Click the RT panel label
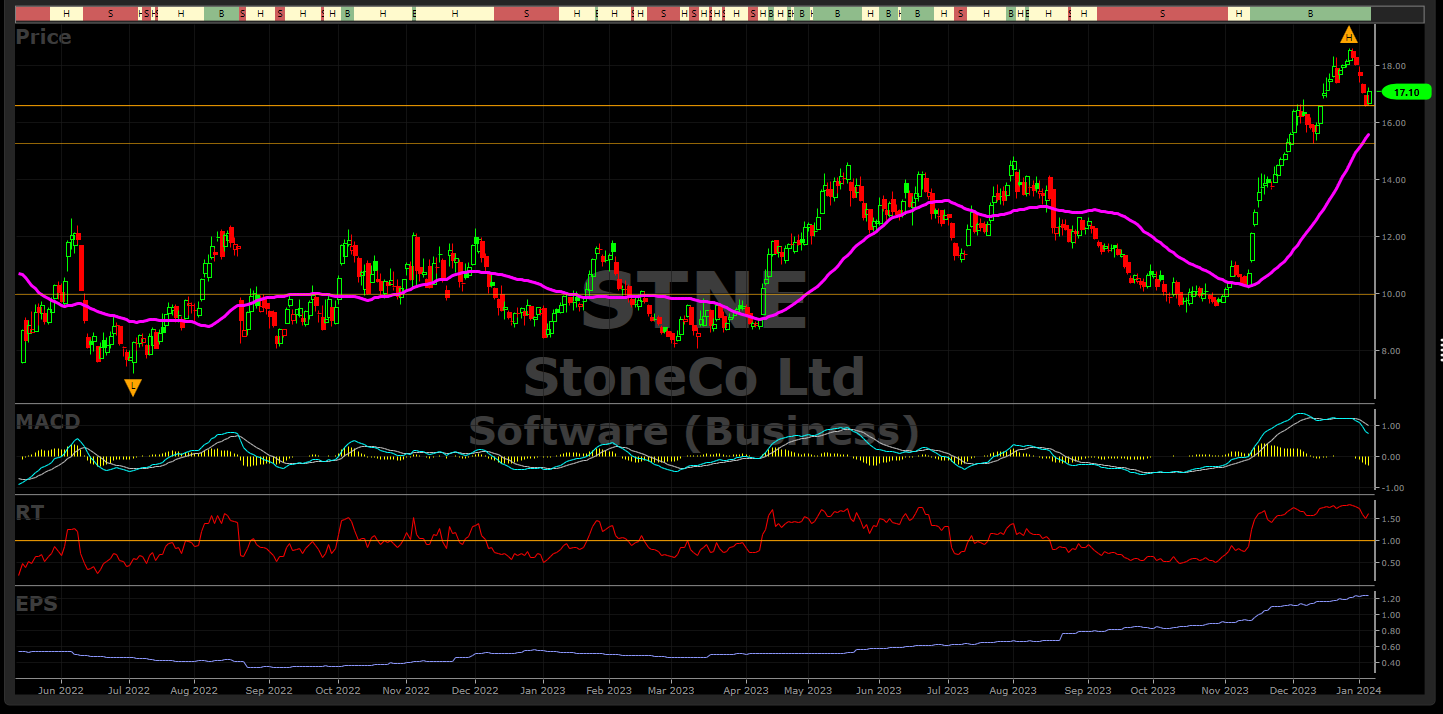The height and width of the screenshot is (714, 1443). pyautogui.click(x=30, y=512)
